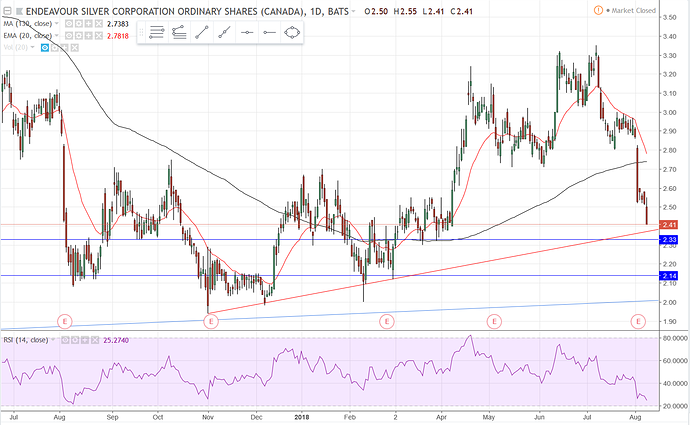This screenshot has height=425, width=690.
Task: Remove the EMA (20, close) indicator
Action: tap(99, 36)
